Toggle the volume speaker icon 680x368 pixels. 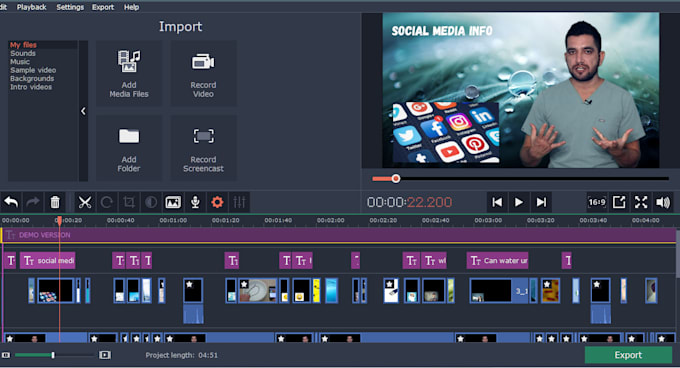(663, 202)
